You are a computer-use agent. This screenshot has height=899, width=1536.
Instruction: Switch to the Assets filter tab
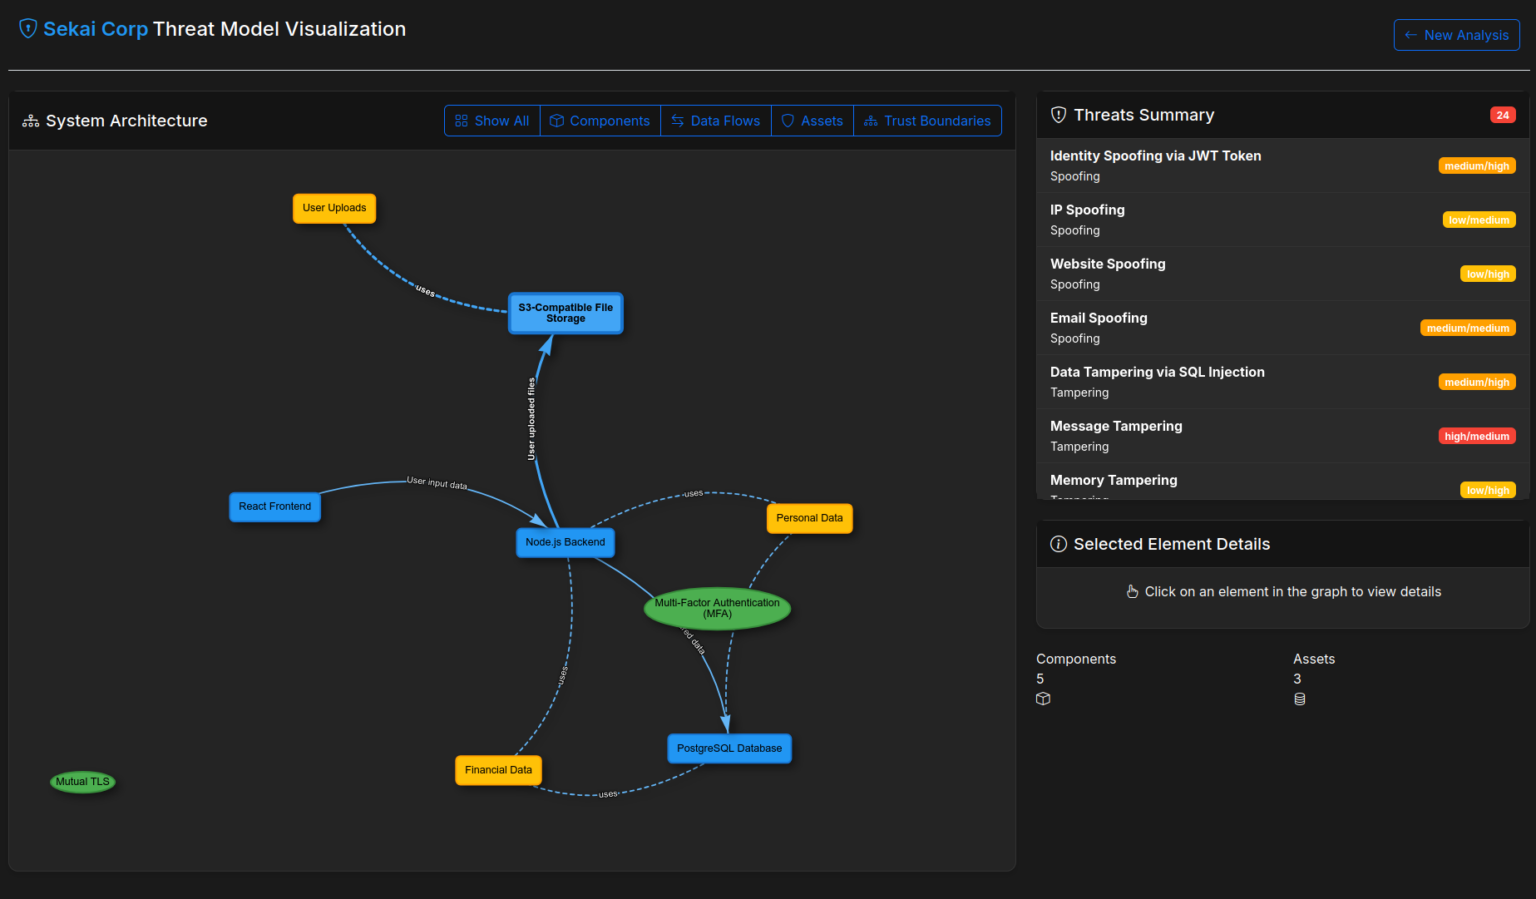(x=812, y=120)
